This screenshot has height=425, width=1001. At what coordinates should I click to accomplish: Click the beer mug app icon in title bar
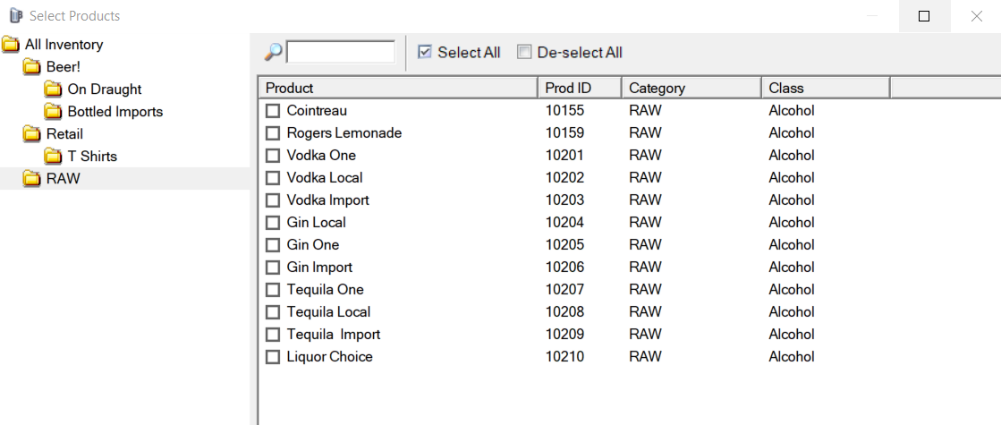(16, 16)
